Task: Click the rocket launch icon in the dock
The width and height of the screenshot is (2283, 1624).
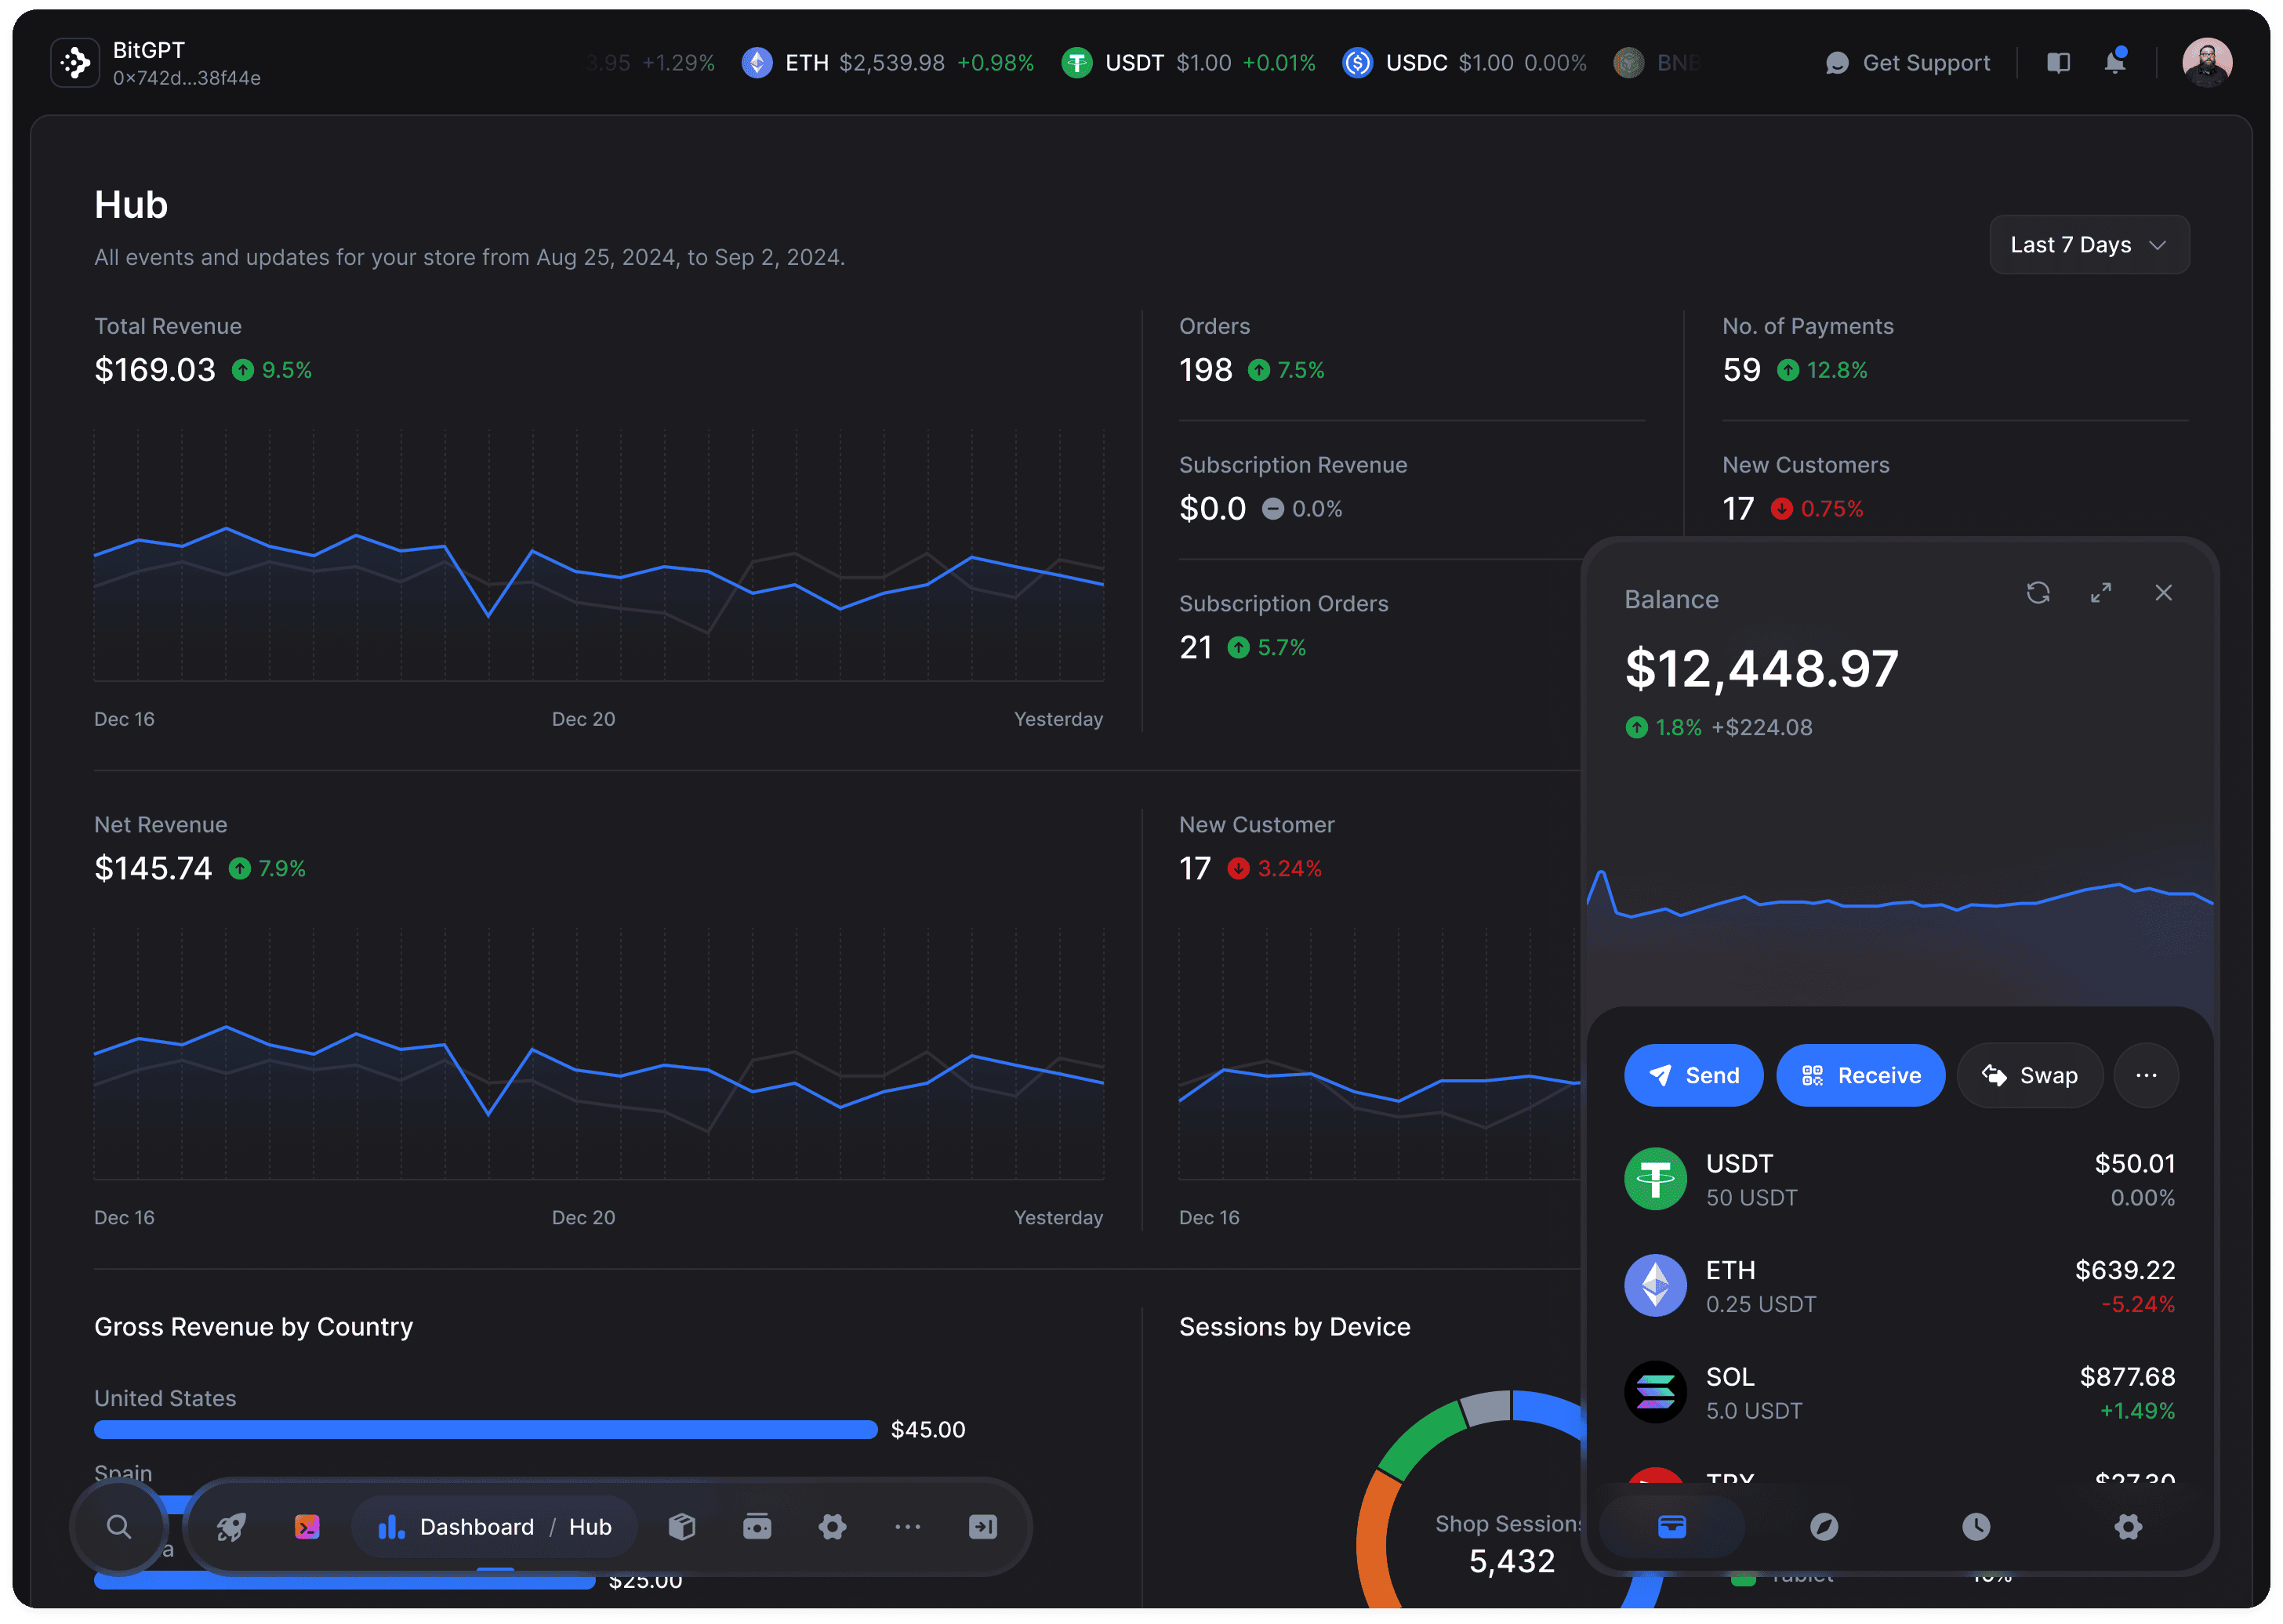Action: click(232, 1527)
